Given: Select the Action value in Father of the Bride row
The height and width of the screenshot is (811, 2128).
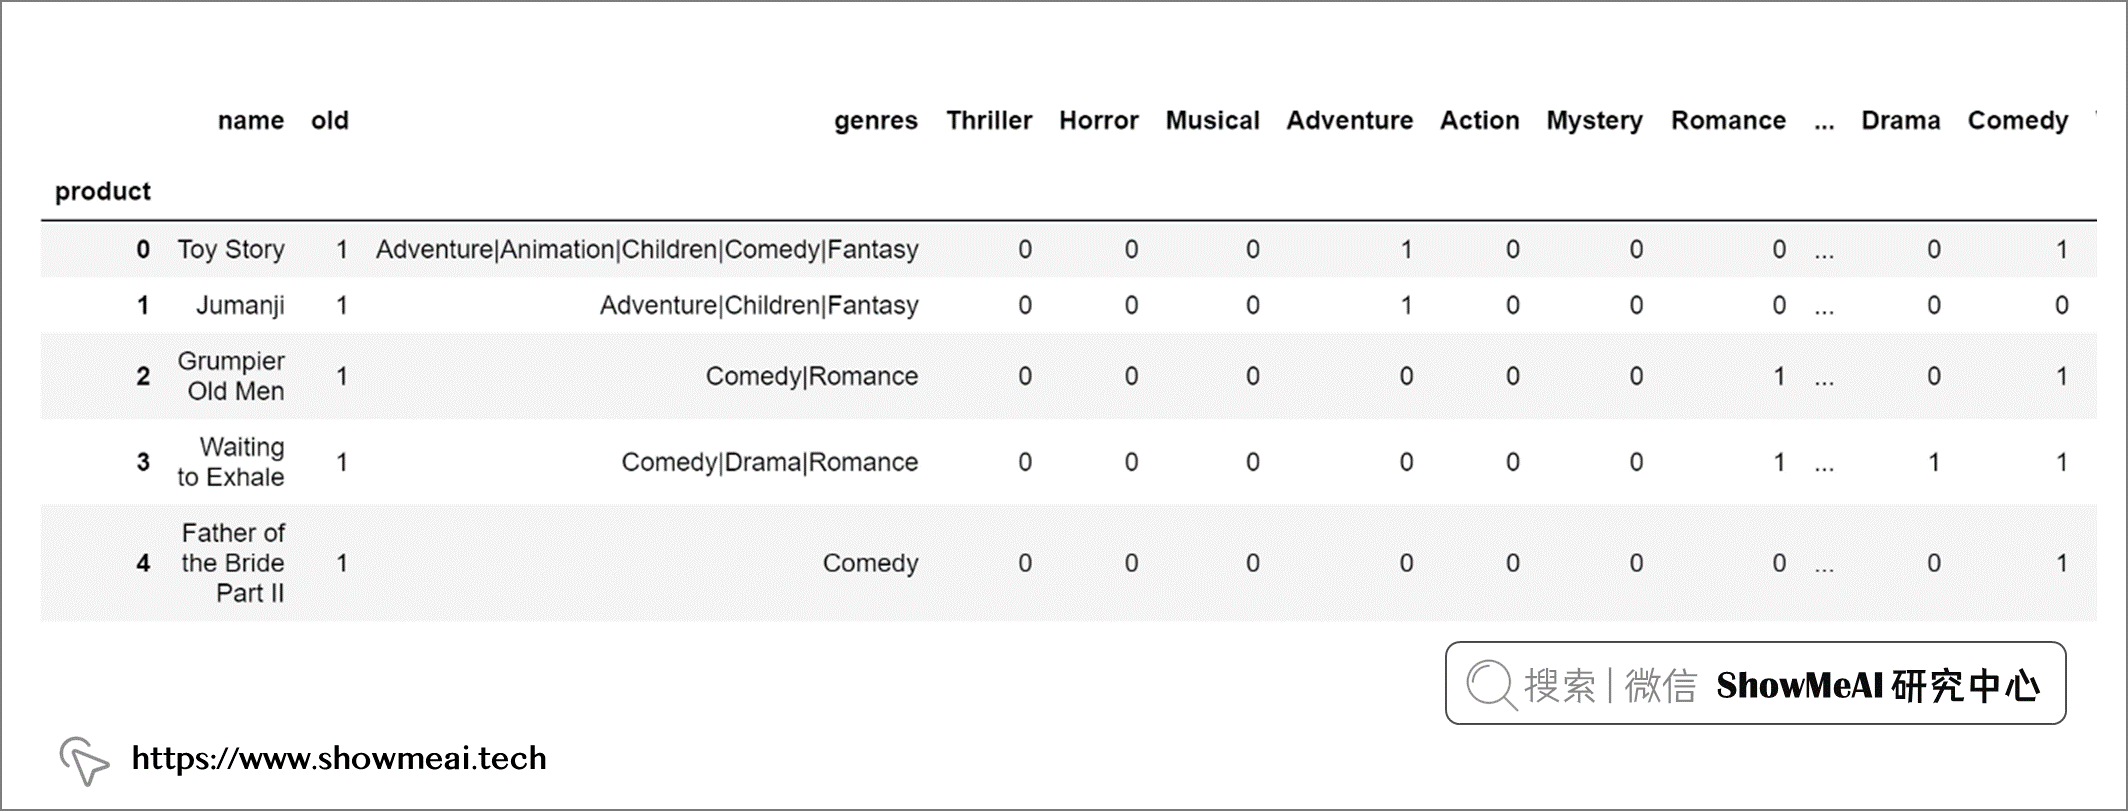Looking at the screenshot, I should 1512,563.
